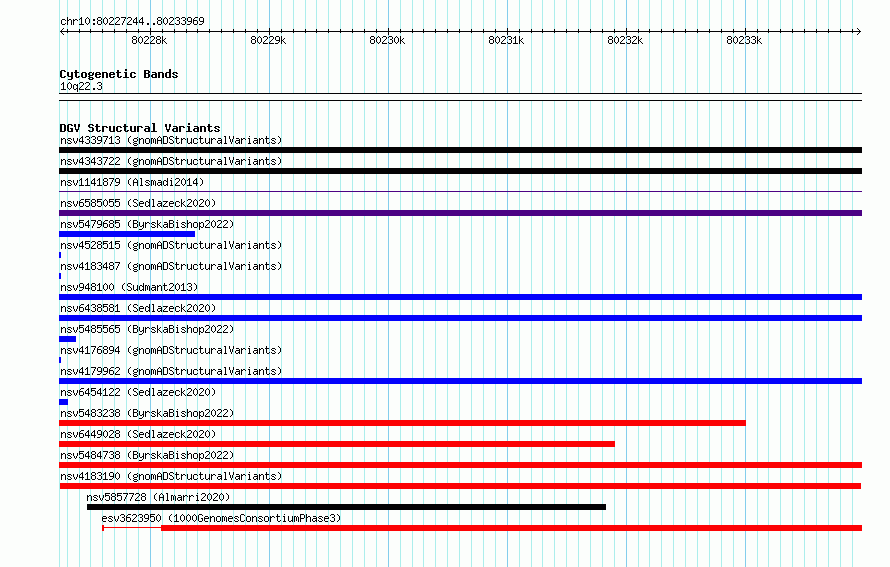Click the 80231k ruler label
The image size is (890, 567).
click(506, 40)
